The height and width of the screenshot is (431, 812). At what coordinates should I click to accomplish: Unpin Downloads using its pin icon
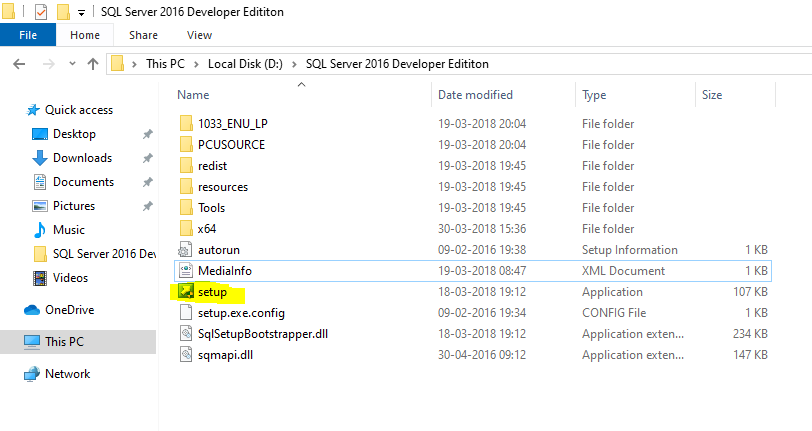[x=148, y=158]
